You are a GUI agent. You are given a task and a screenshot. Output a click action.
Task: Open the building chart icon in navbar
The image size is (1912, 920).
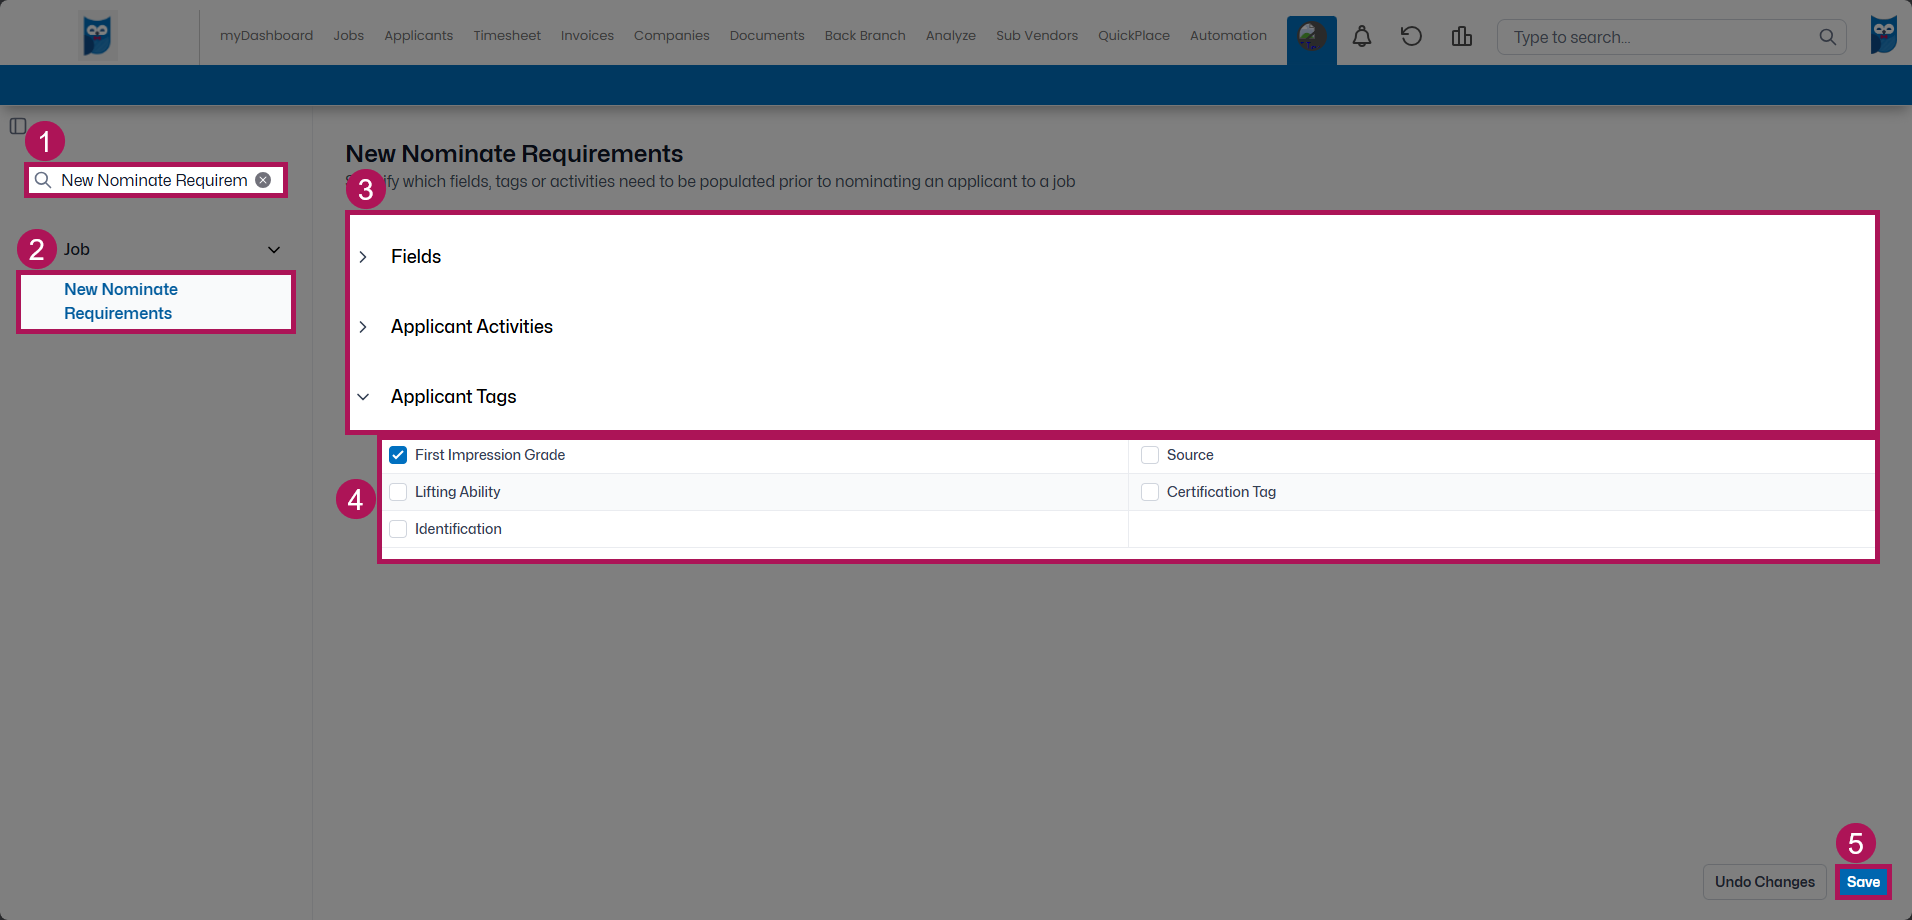tap(1462, 37)
